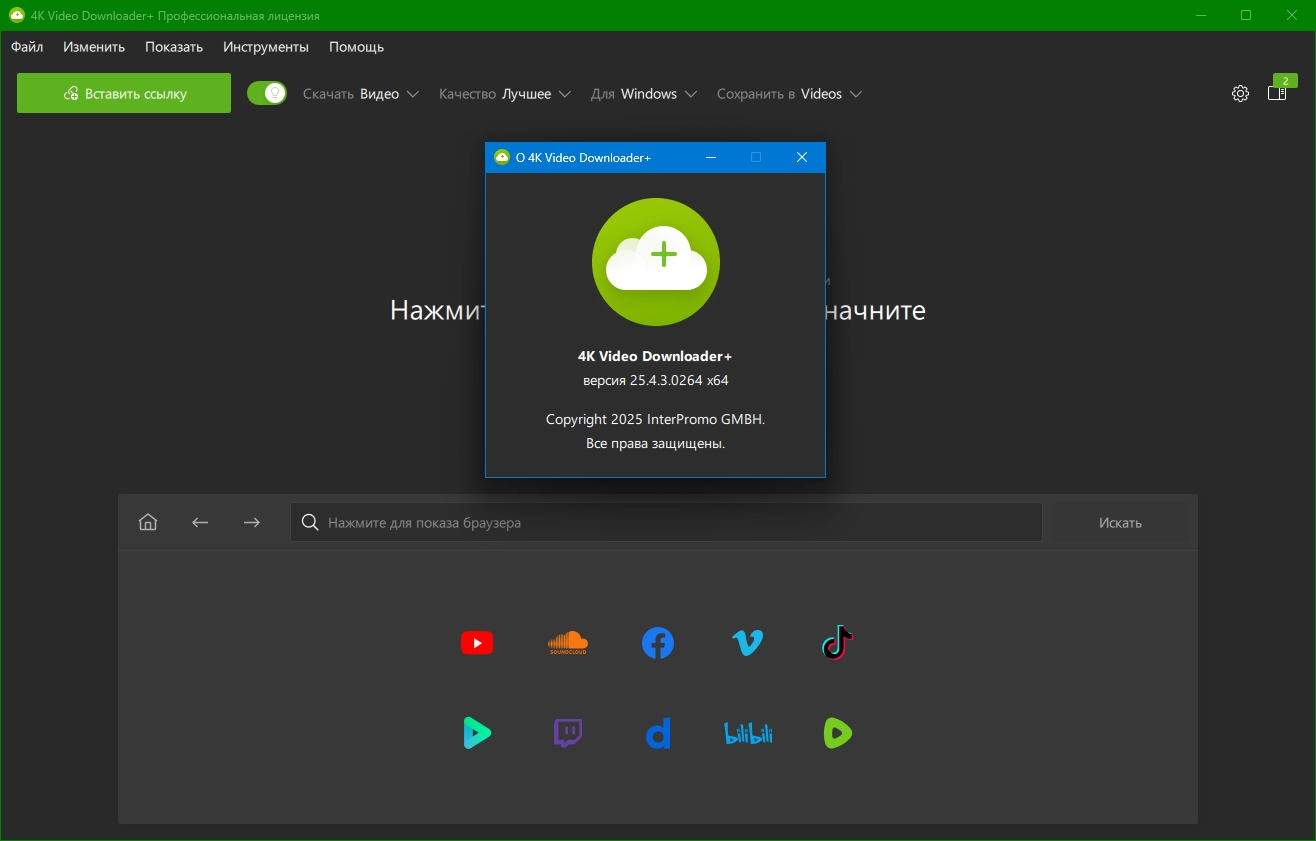Toggle the smart mode lightbulb switch
This screenshot has width=1316, height=841.
(x=267, y=93)
